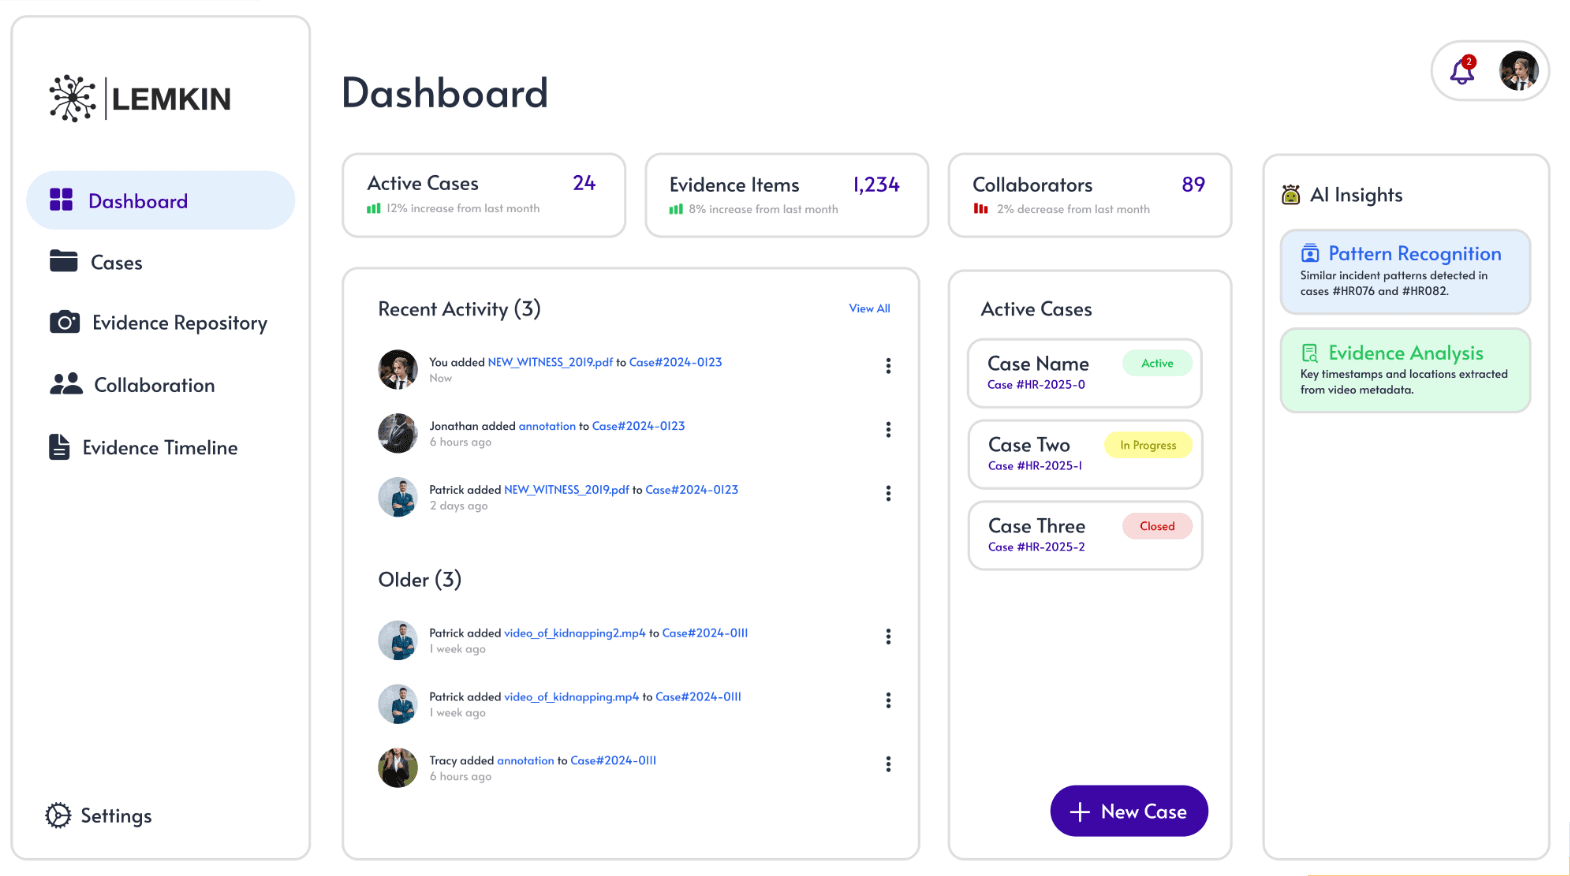Screen dimensions: 1570x876
Task: Open the Collaboration menu item
Action: [154, 385]
